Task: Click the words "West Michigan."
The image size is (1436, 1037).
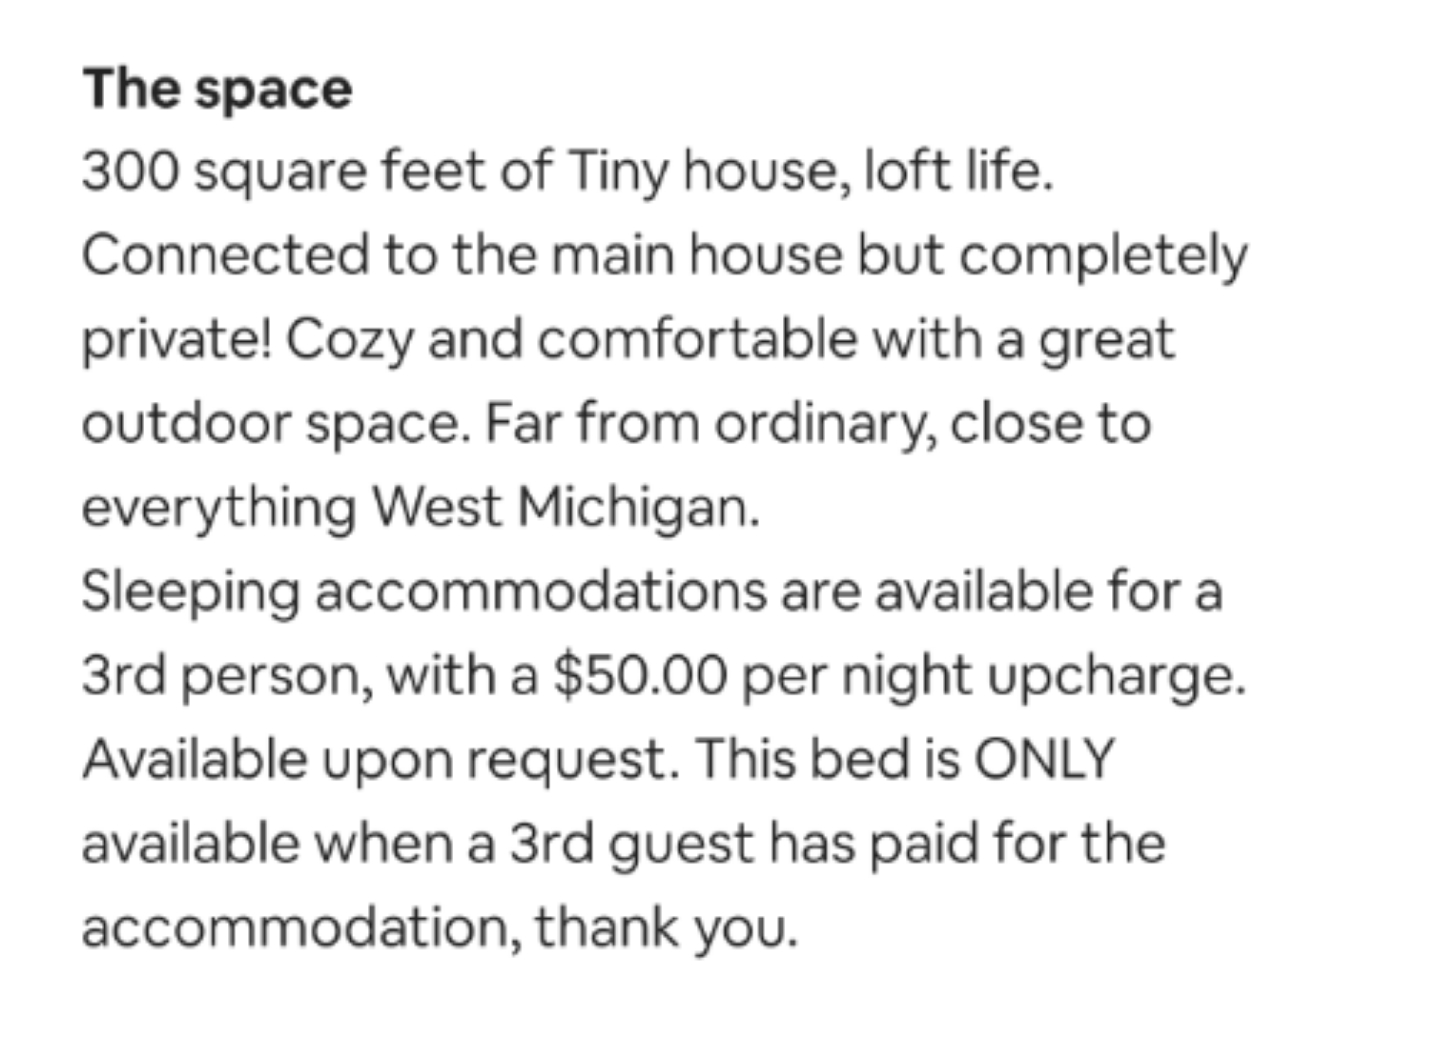Action: [566, 508]
